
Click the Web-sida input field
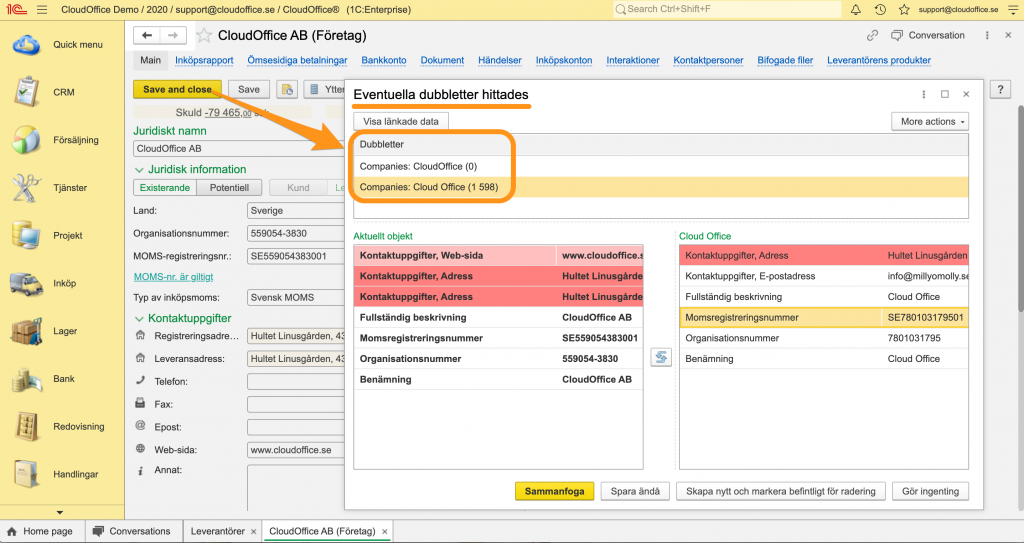tap(296, 450)
